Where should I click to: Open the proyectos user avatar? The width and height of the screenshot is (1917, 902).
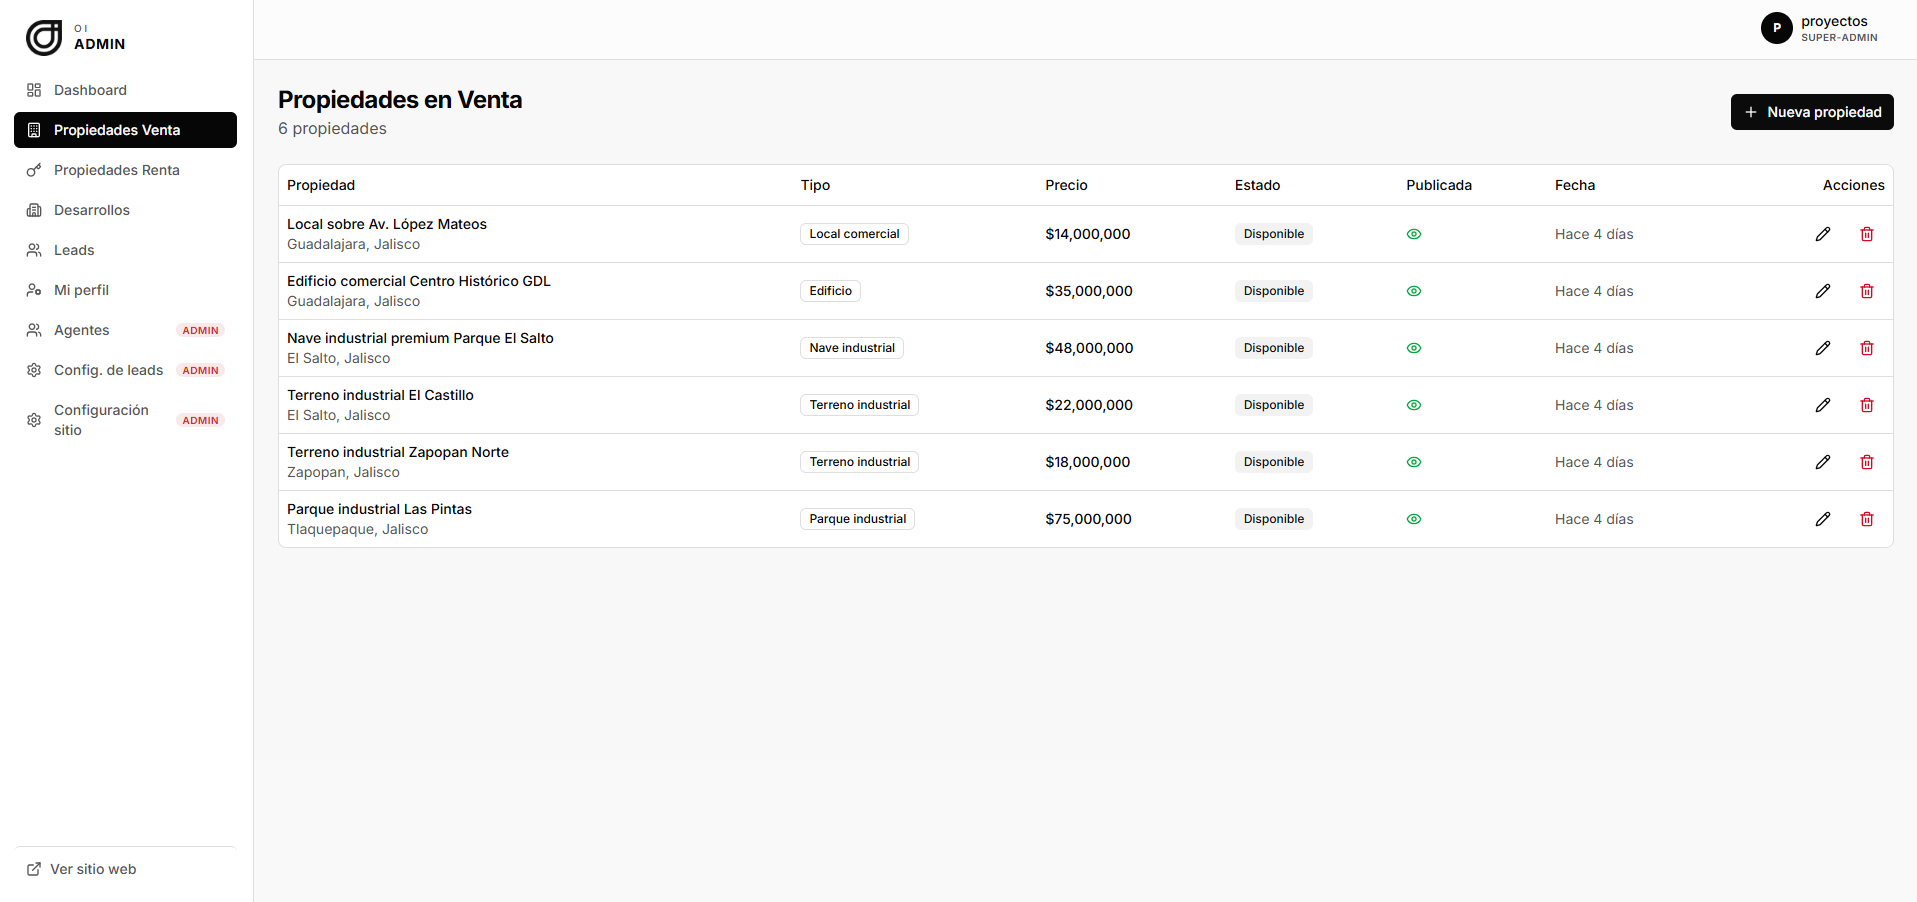tap(1776, 28)
